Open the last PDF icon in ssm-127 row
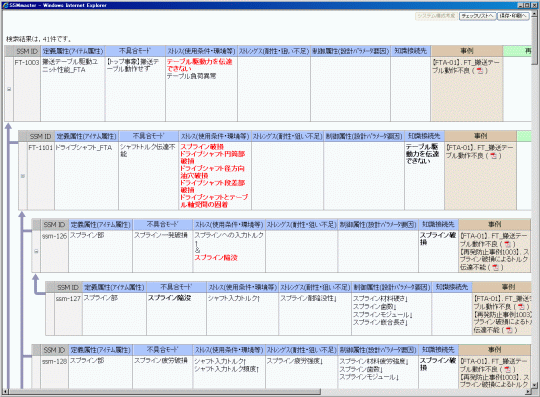 tap(509, 330)
